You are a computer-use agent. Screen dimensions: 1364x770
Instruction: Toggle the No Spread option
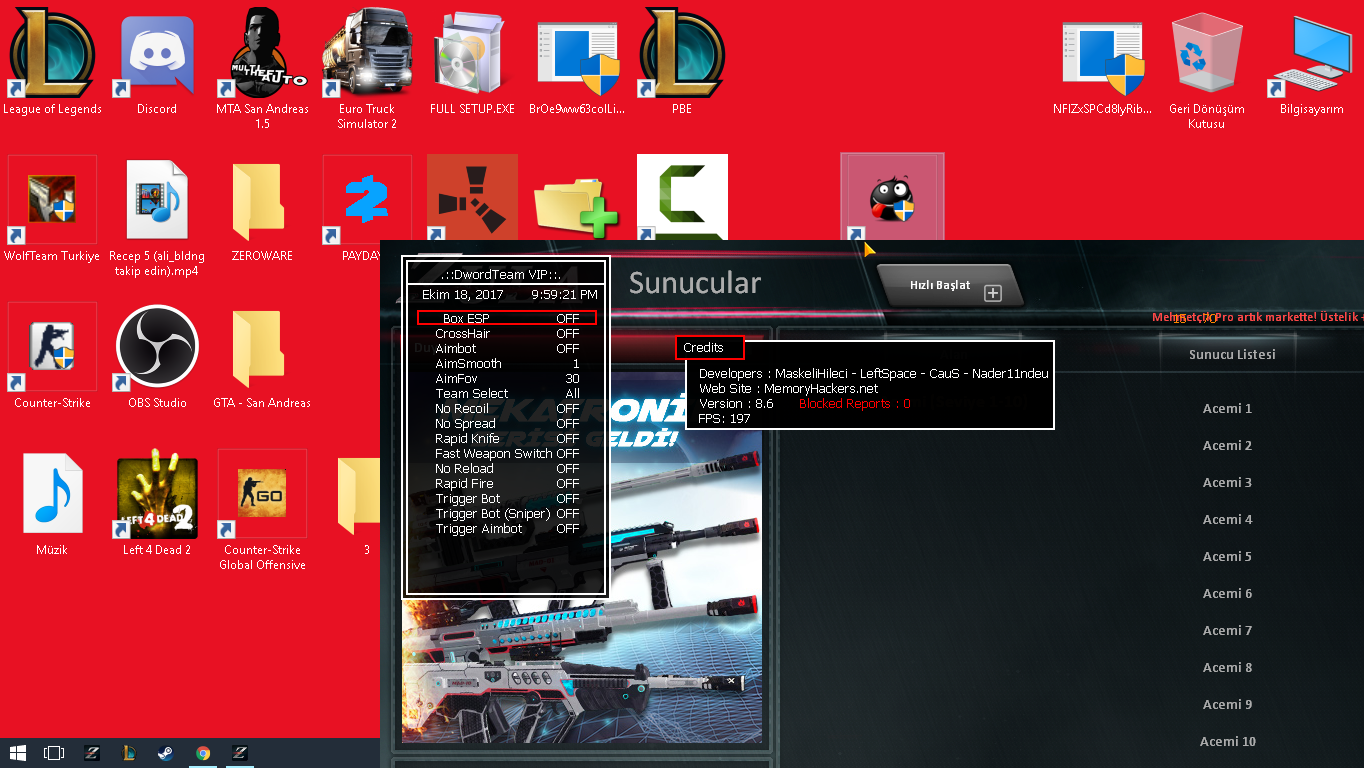coord(507,423)
